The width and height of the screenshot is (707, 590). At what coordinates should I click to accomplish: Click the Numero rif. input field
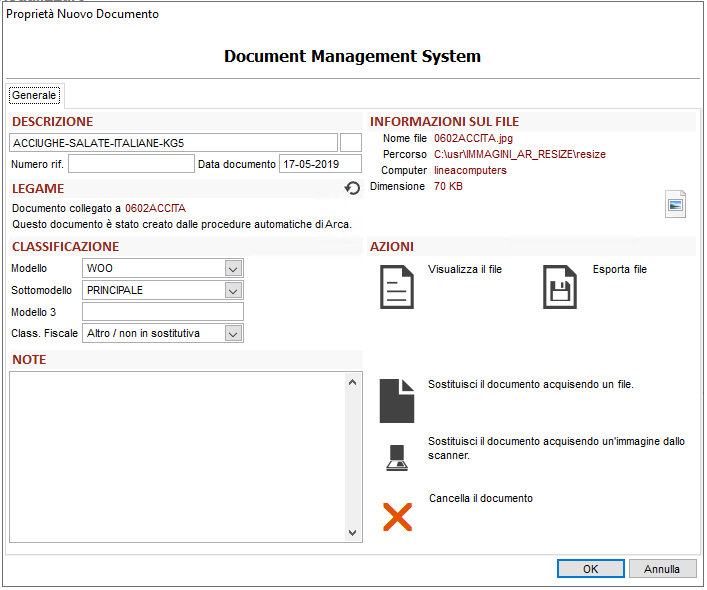pos(130,164)
